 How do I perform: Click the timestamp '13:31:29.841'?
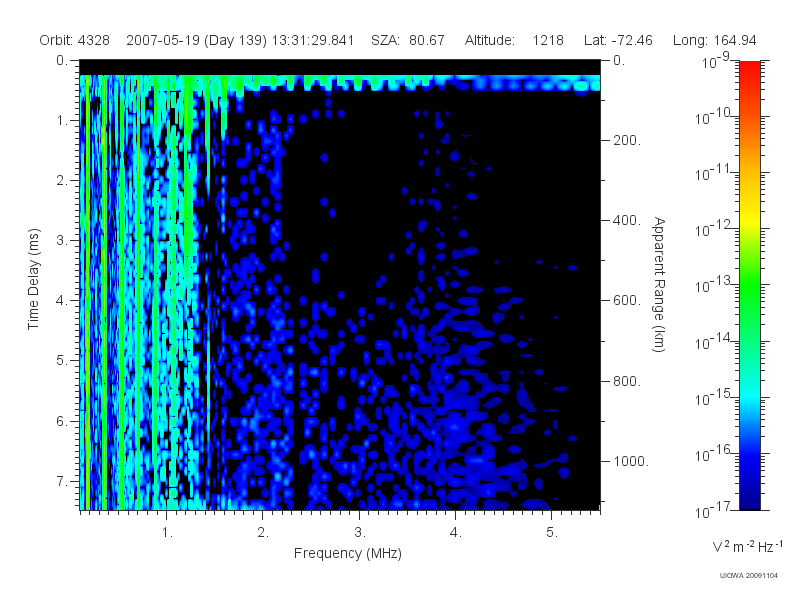click(x=313, y=40)
